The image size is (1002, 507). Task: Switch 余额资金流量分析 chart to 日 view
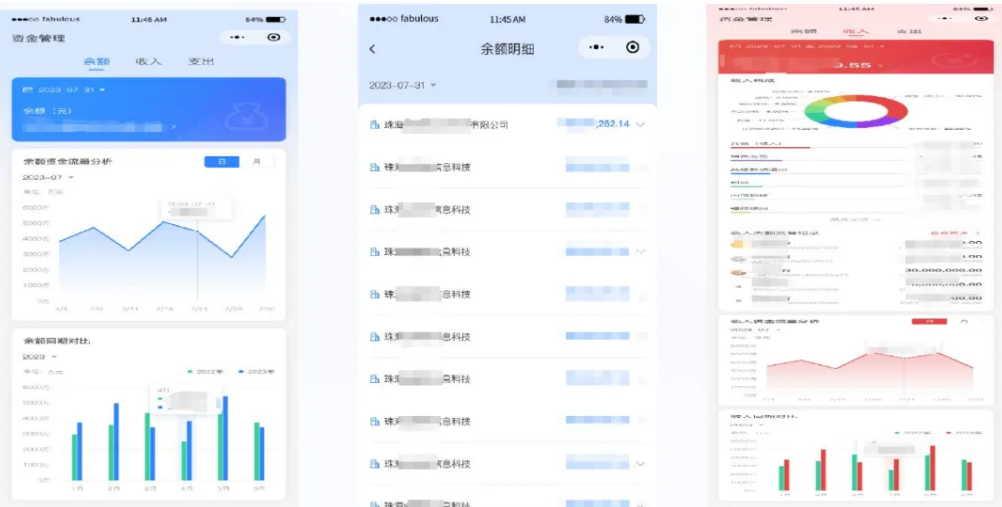221,161
